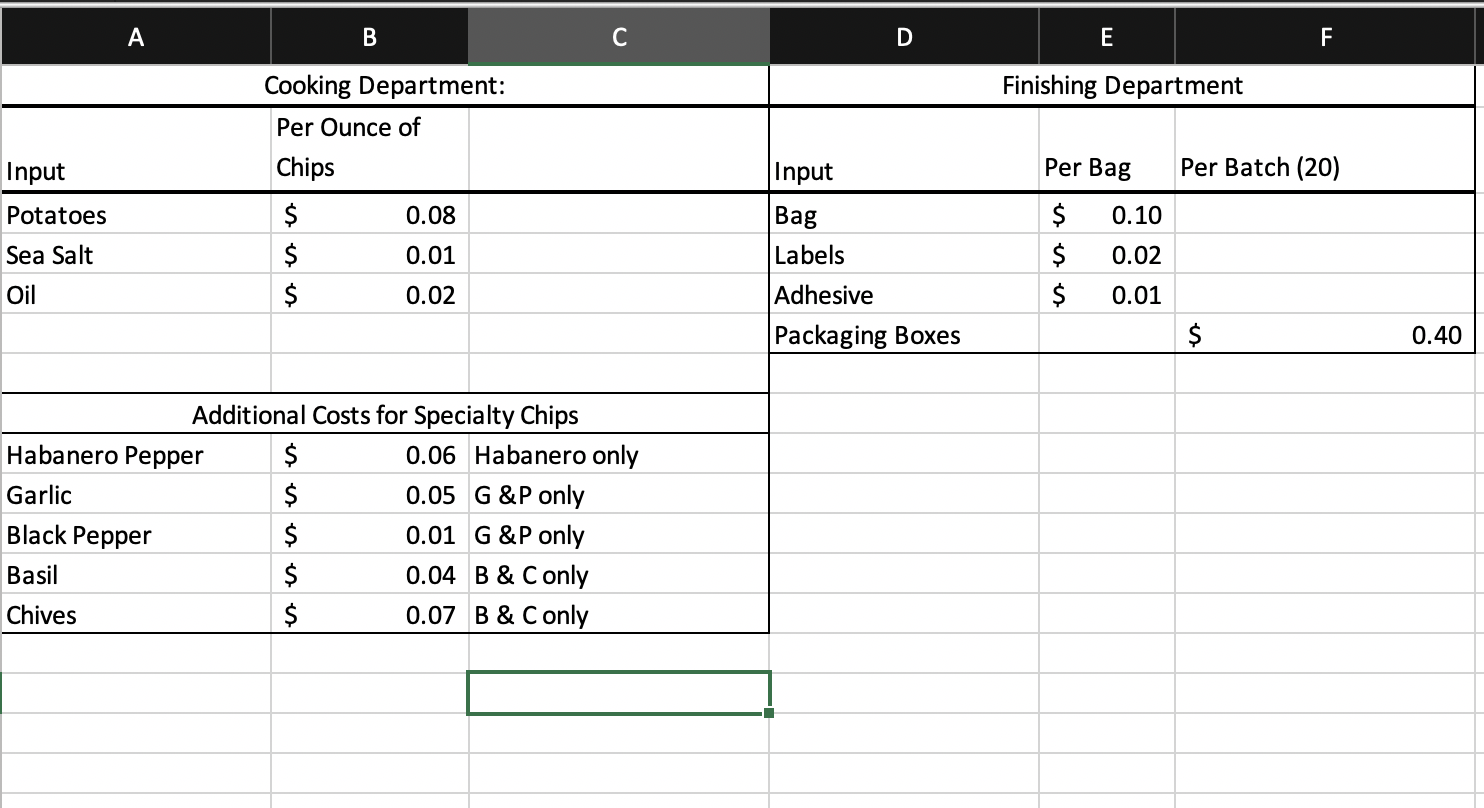Select the 'Chives' cell

pyautogui.click(x=135, y=615)
